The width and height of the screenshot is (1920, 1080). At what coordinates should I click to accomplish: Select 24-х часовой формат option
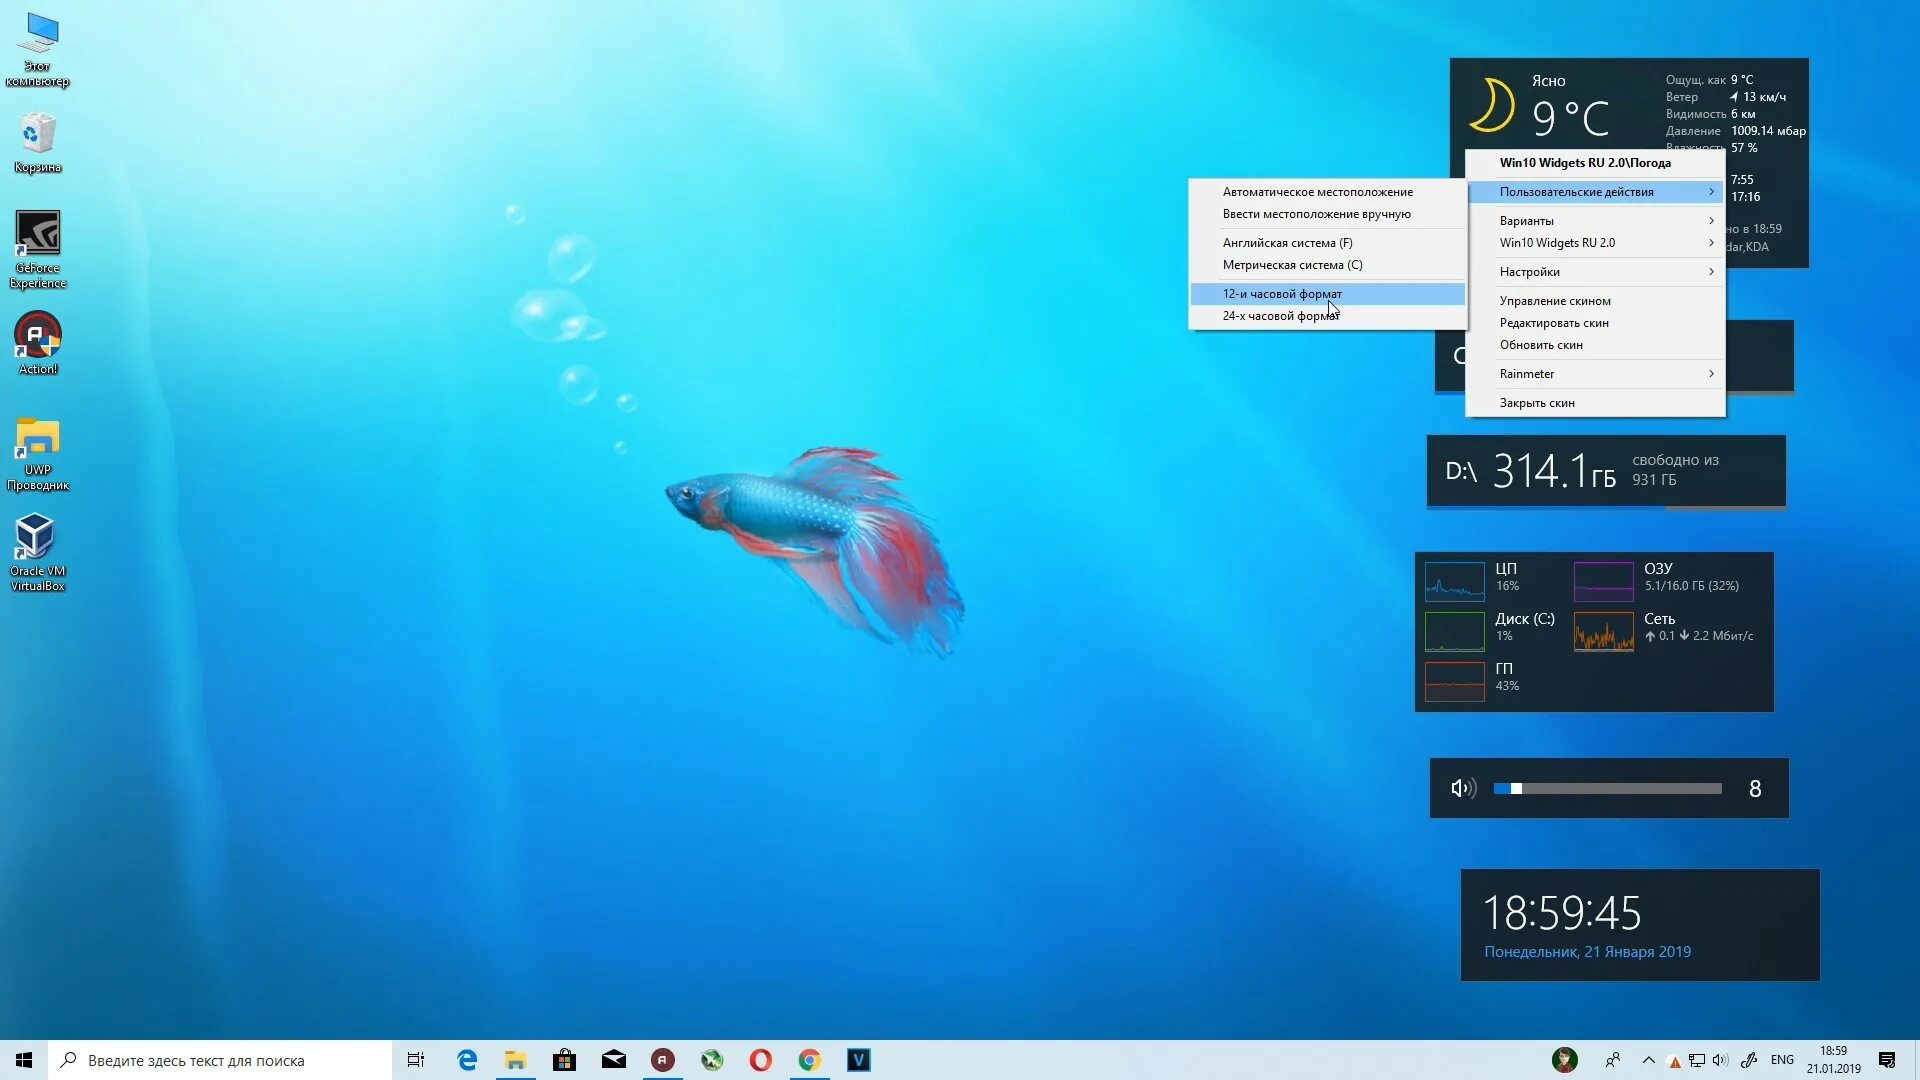1280,316
